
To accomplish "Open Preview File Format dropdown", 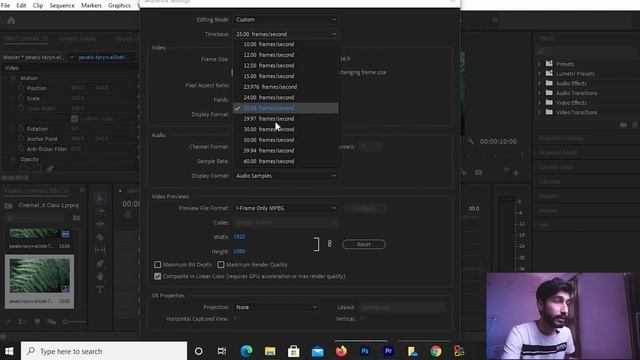I will (x=286, y=208).
